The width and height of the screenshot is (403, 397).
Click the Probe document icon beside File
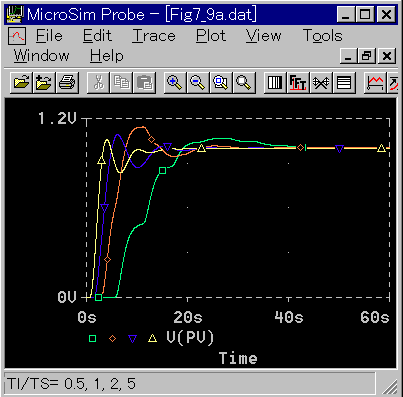(17, 36)
